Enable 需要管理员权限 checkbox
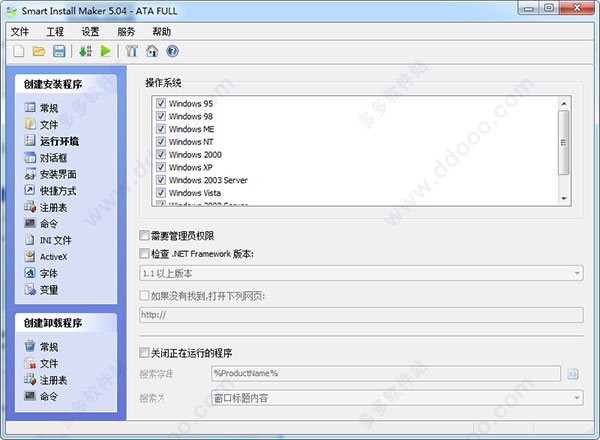 pos(144,235)
